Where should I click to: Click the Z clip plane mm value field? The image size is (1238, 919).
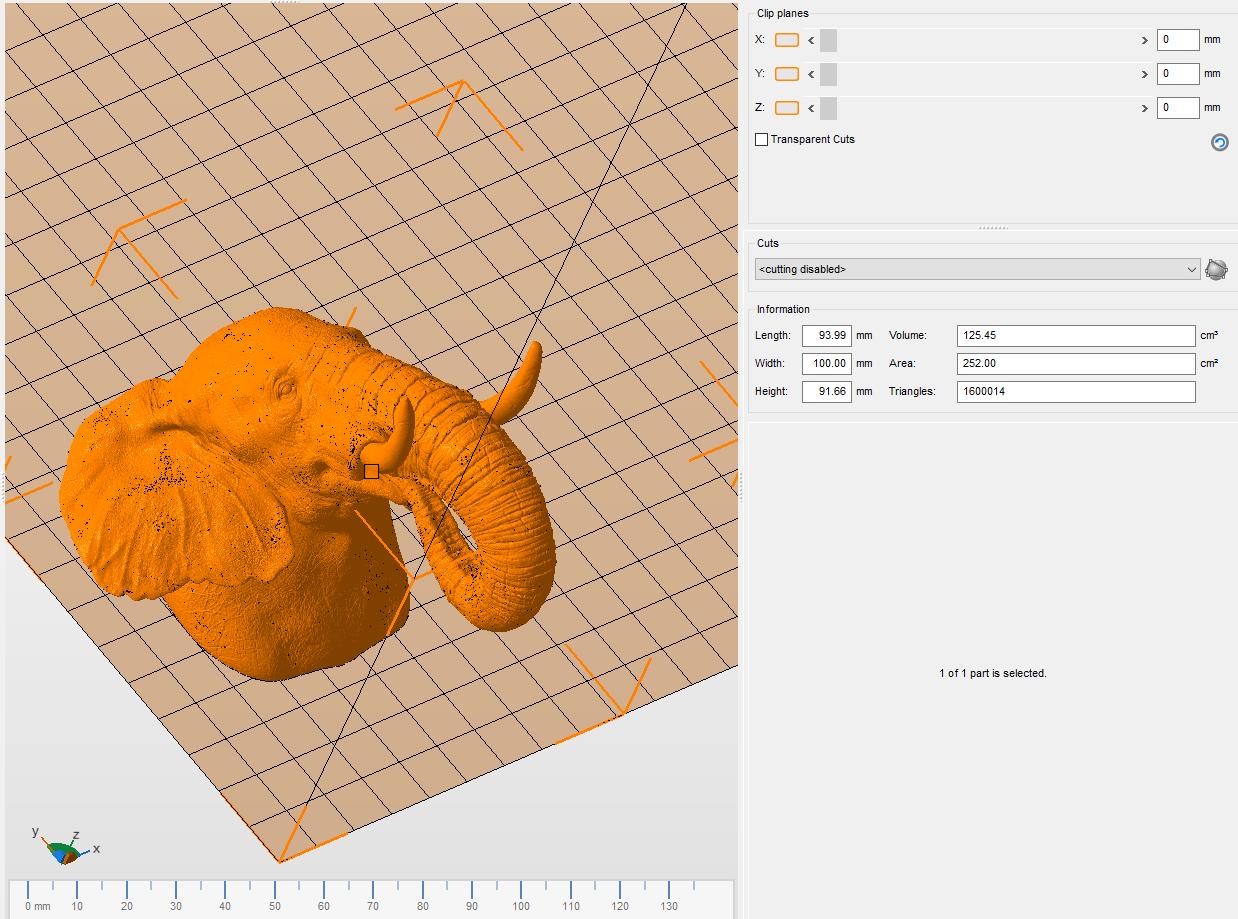1177,108
